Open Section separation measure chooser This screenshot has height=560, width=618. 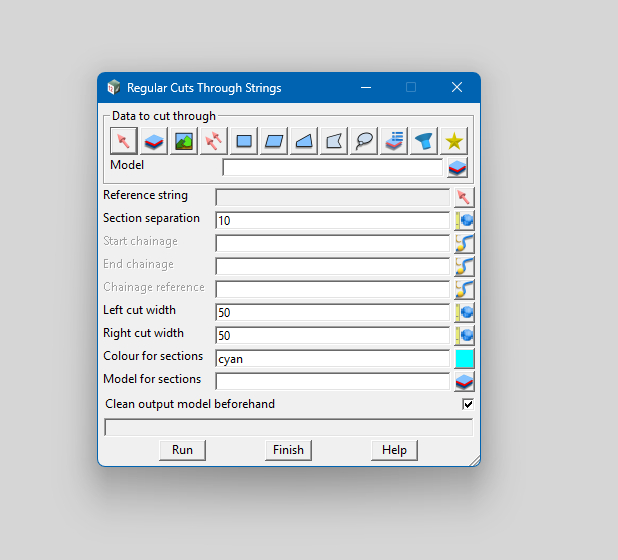(464, 220)
